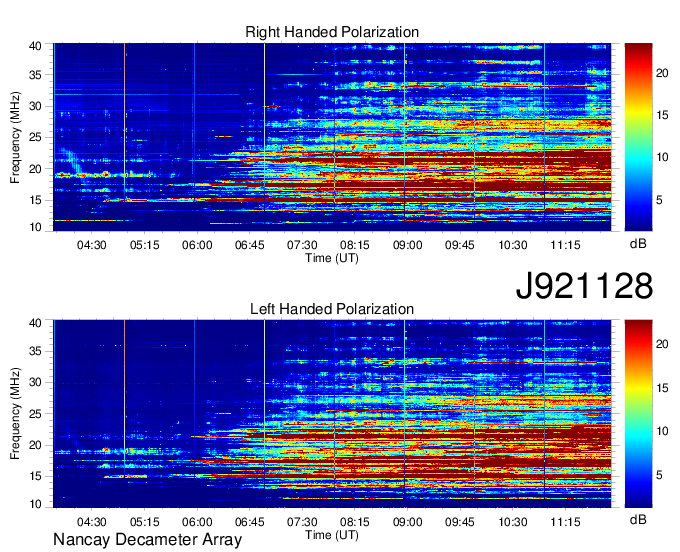This screenshot has width=680, height=552.
Task: Click the 25 MHz tick of top plot
Action: 35,137
